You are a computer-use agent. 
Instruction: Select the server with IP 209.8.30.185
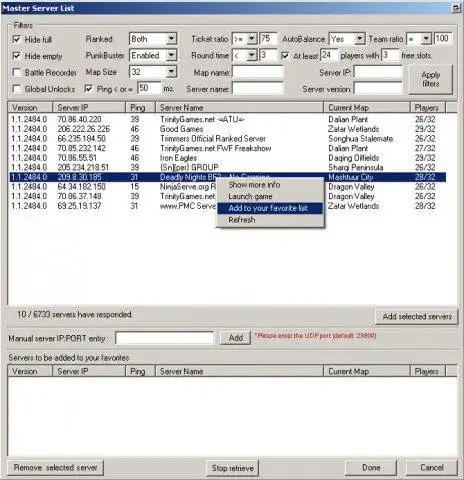click(x=227, y=177)
